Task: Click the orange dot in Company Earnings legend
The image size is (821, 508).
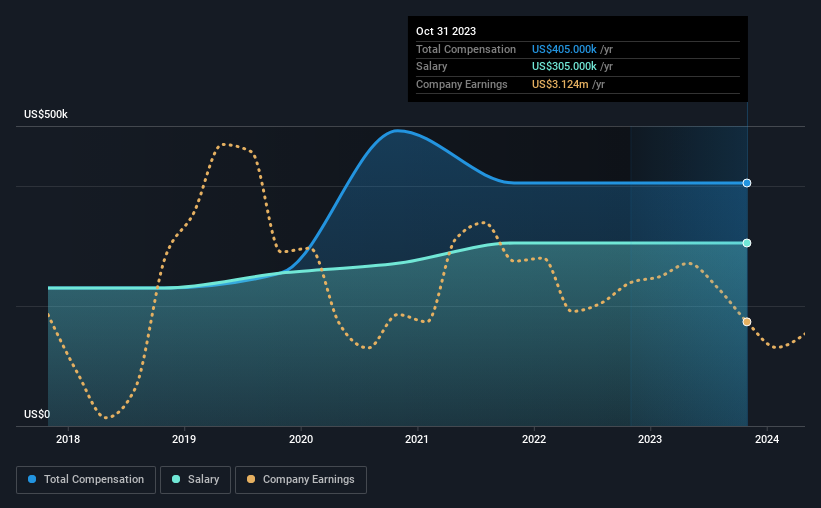Action: [x=251, y=479]
